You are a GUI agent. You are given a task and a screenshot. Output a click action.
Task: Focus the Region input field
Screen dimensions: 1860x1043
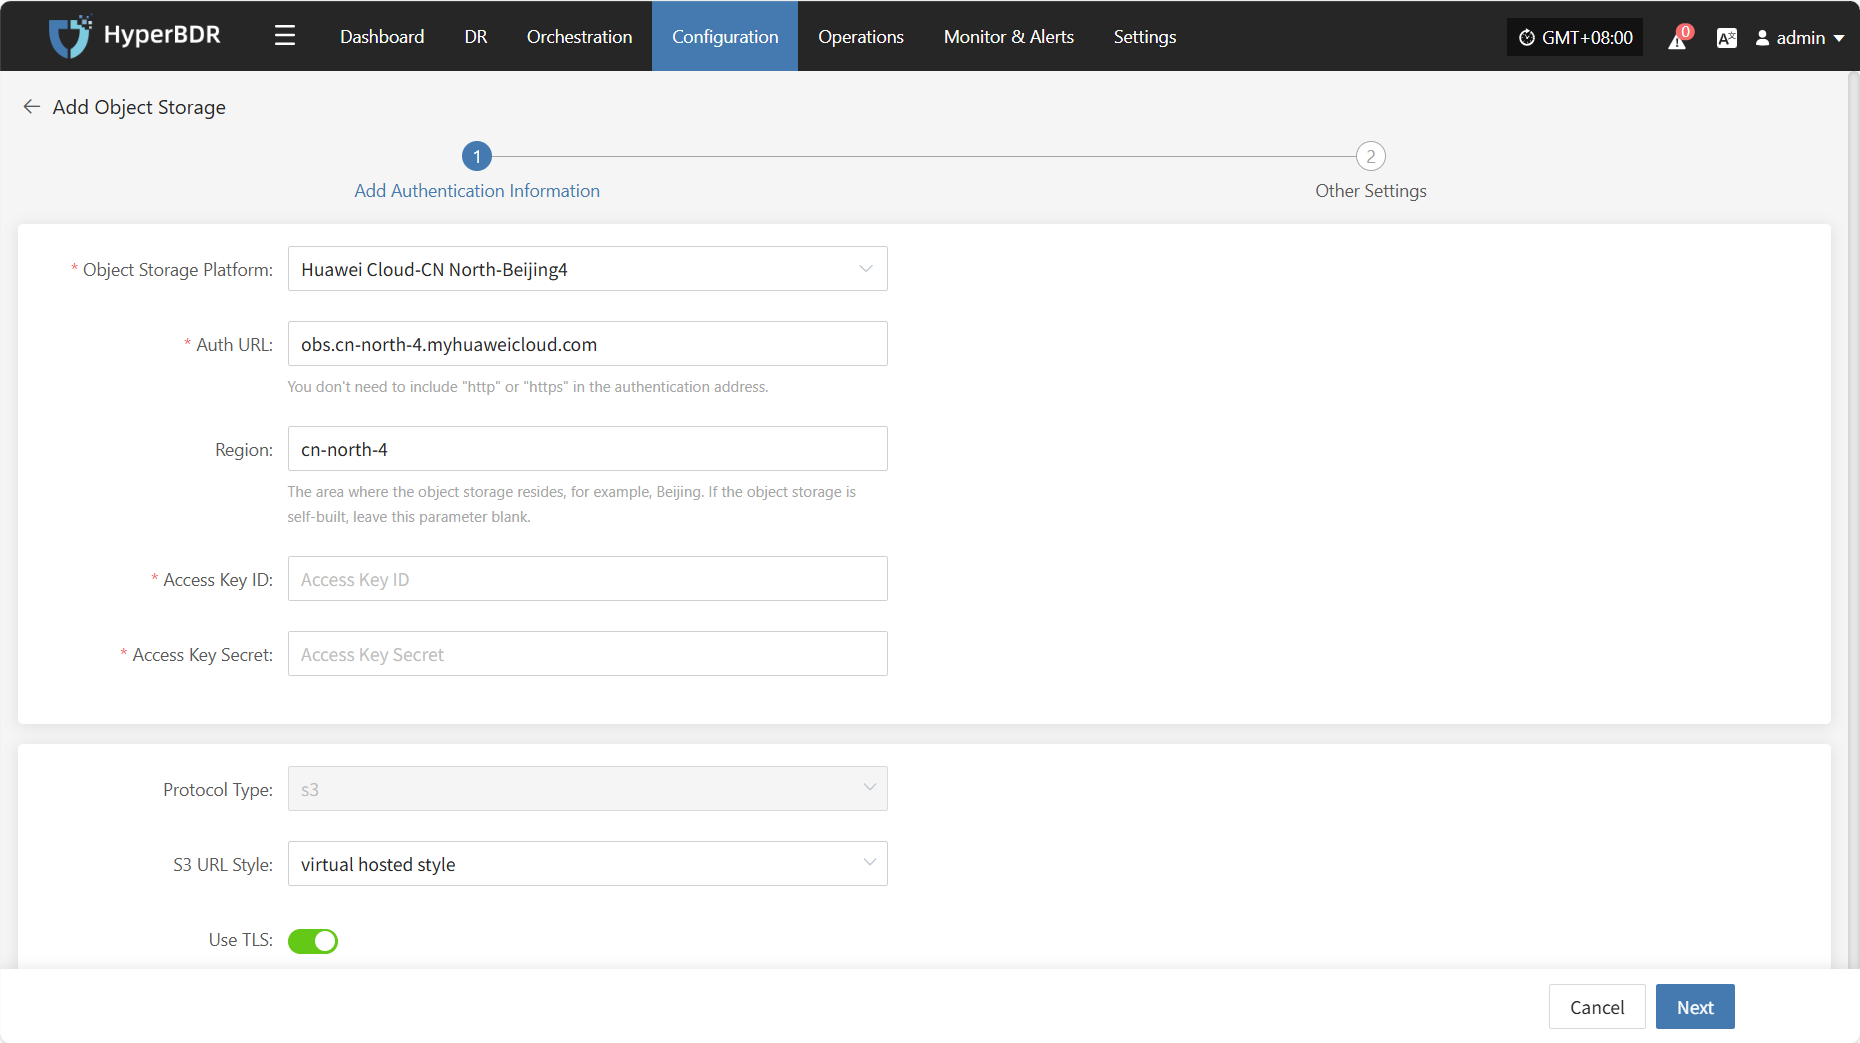click(x=588, y=449)
